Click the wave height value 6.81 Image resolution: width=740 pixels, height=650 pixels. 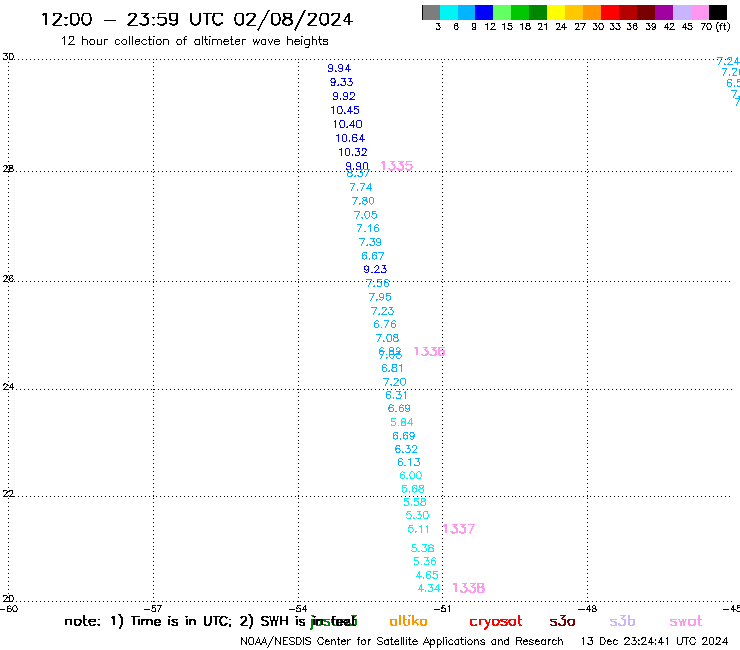click(392, 368)
